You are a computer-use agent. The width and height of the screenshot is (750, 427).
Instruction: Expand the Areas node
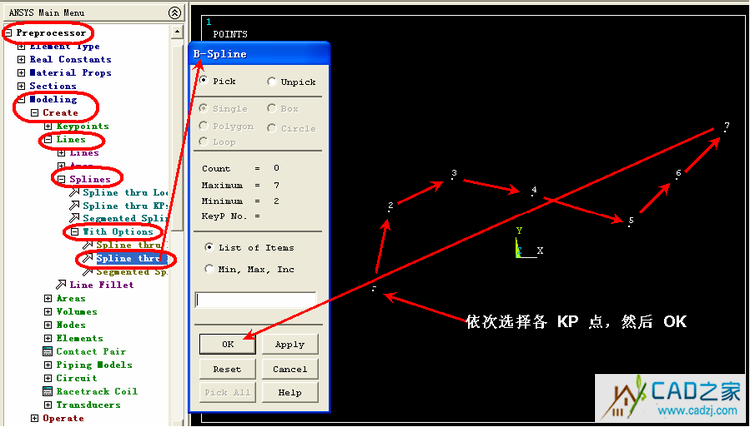tap(48, 298)
